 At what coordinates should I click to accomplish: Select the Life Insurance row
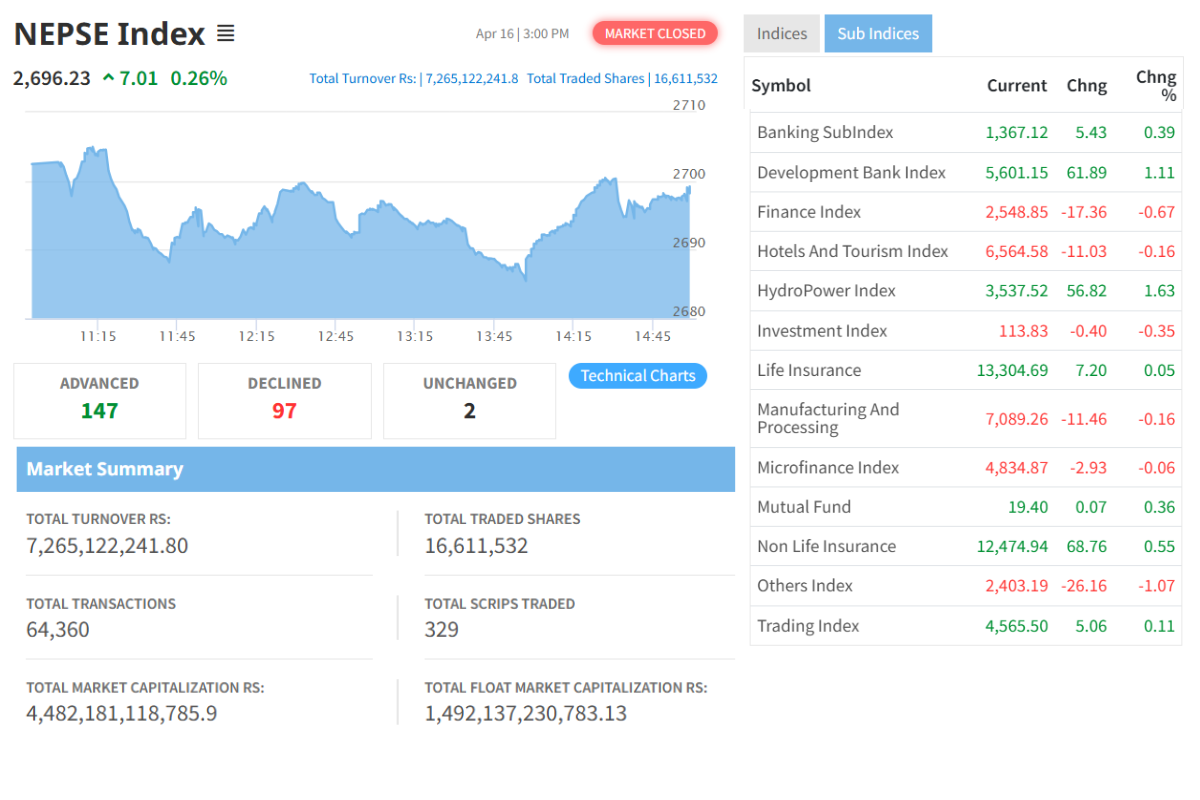click(966, 370)
